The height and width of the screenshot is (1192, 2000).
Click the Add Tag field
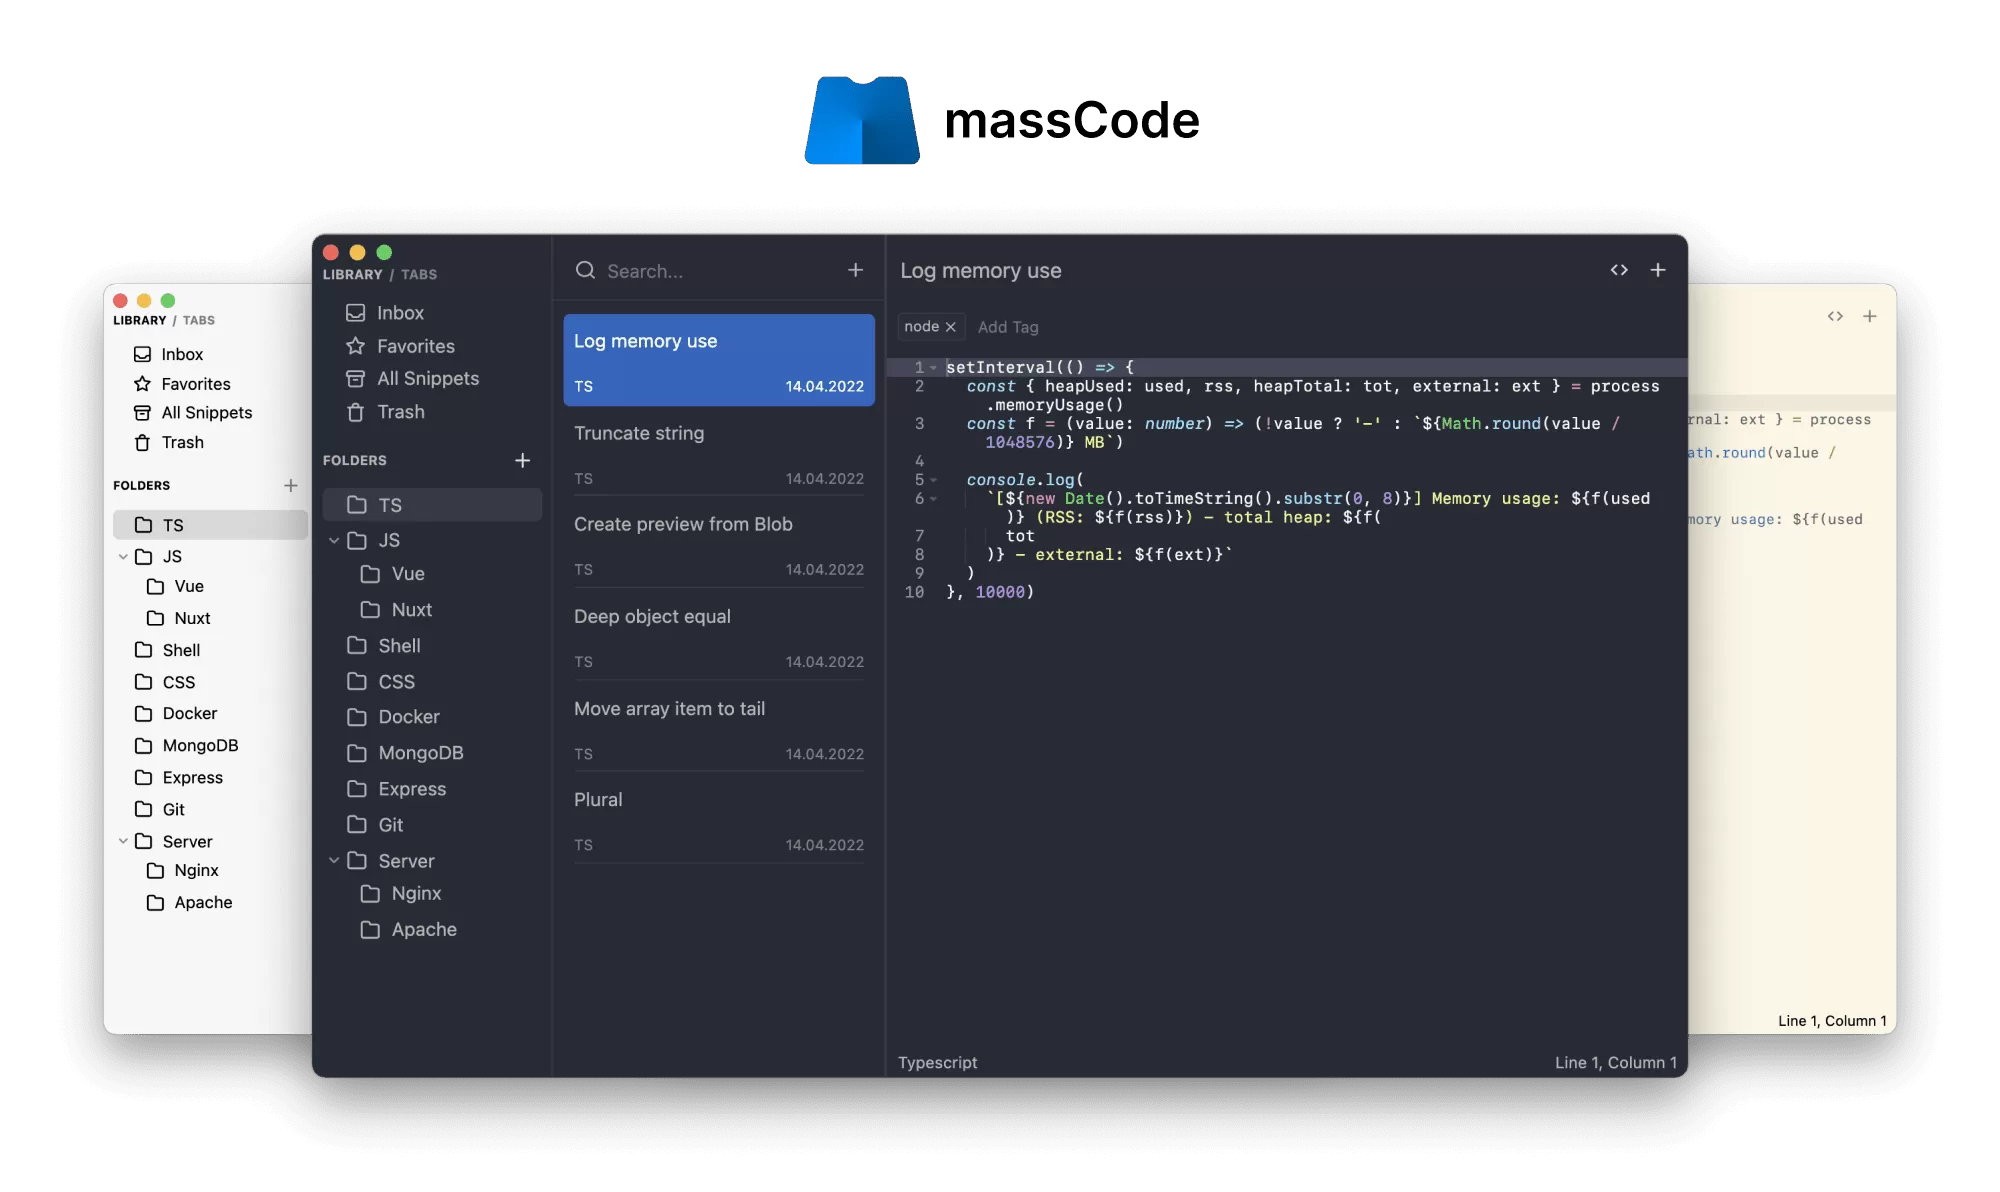pyautogui.click(x=1009, y=327)
